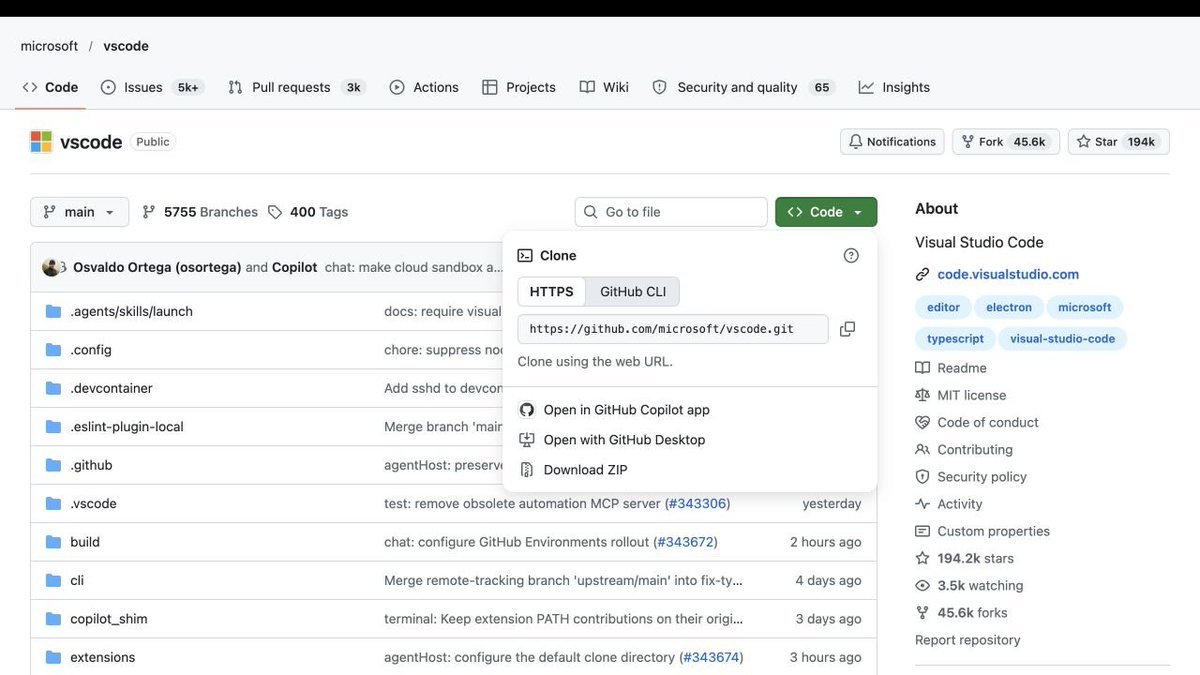1200x675 pixels.
Task: Open the Clone help question-mark icon
Action: coord(851,256)
